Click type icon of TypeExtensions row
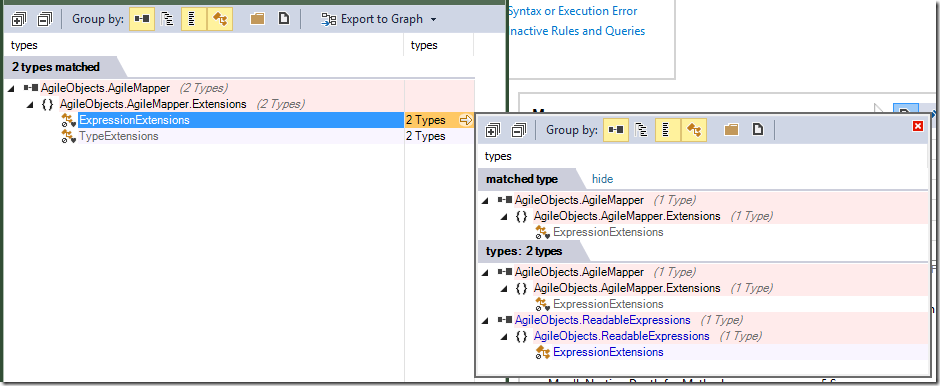The width and height of the screenshot is (940, 386). coord(69,136)
